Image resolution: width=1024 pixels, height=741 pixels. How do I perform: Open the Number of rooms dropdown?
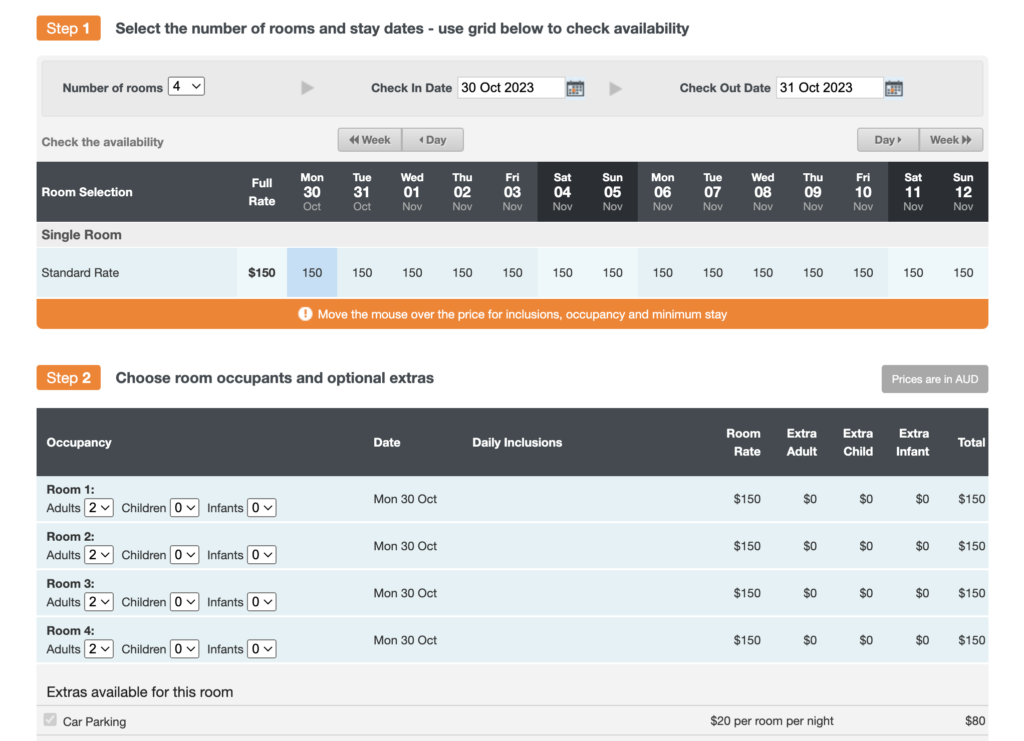pyautogui.click(x=186, y=87)
